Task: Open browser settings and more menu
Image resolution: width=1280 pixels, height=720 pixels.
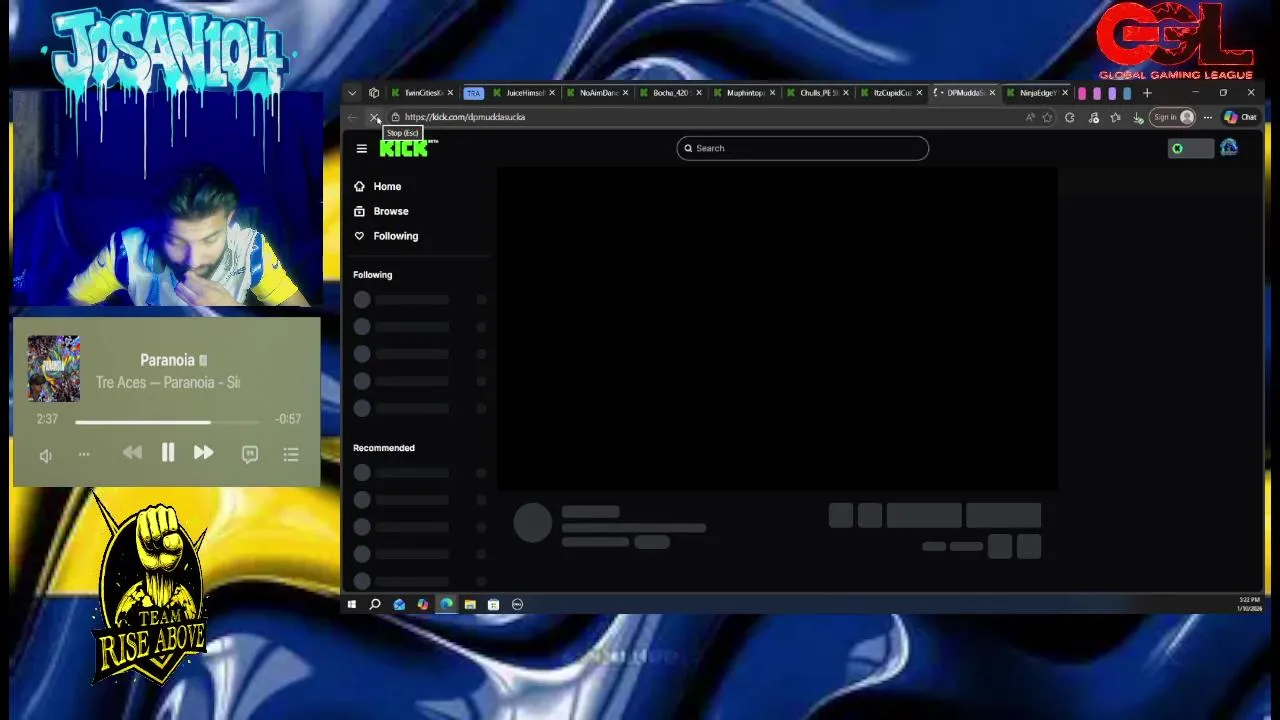Action: [x=1208, y=117]
